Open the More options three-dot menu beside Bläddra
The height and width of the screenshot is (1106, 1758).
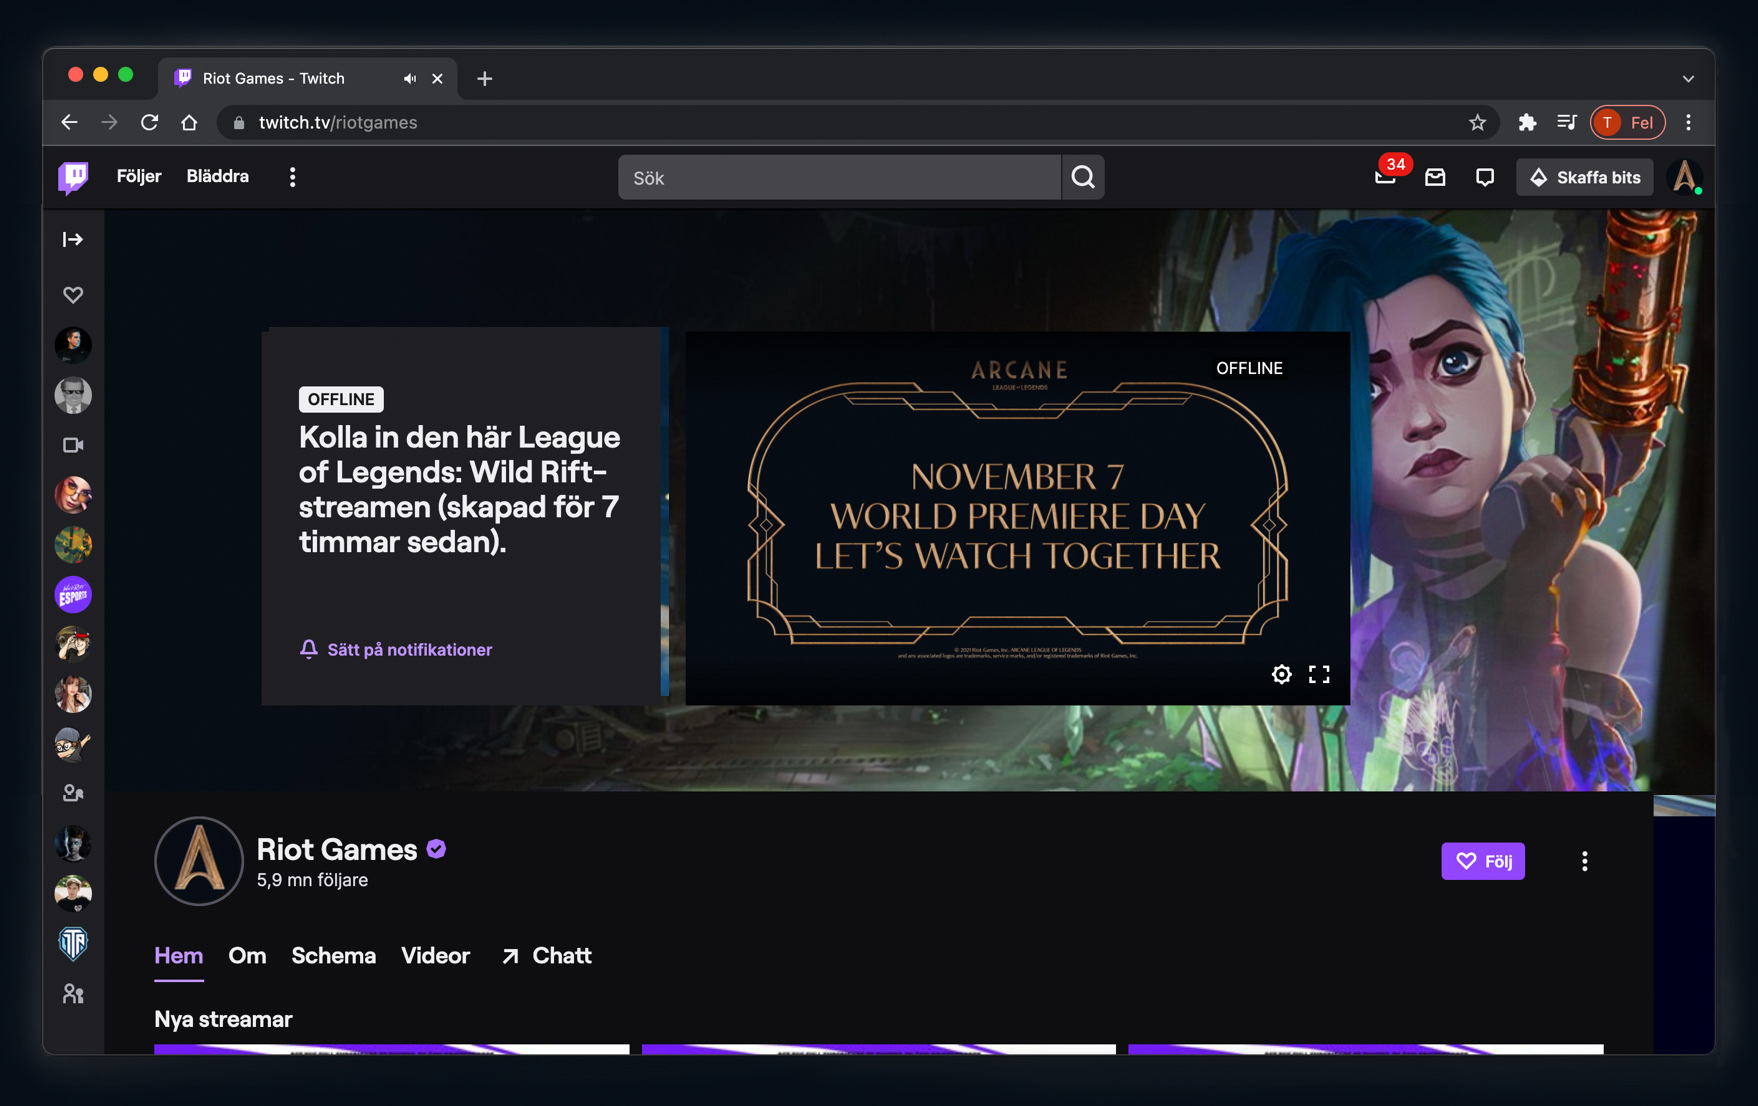pos(292,176)
